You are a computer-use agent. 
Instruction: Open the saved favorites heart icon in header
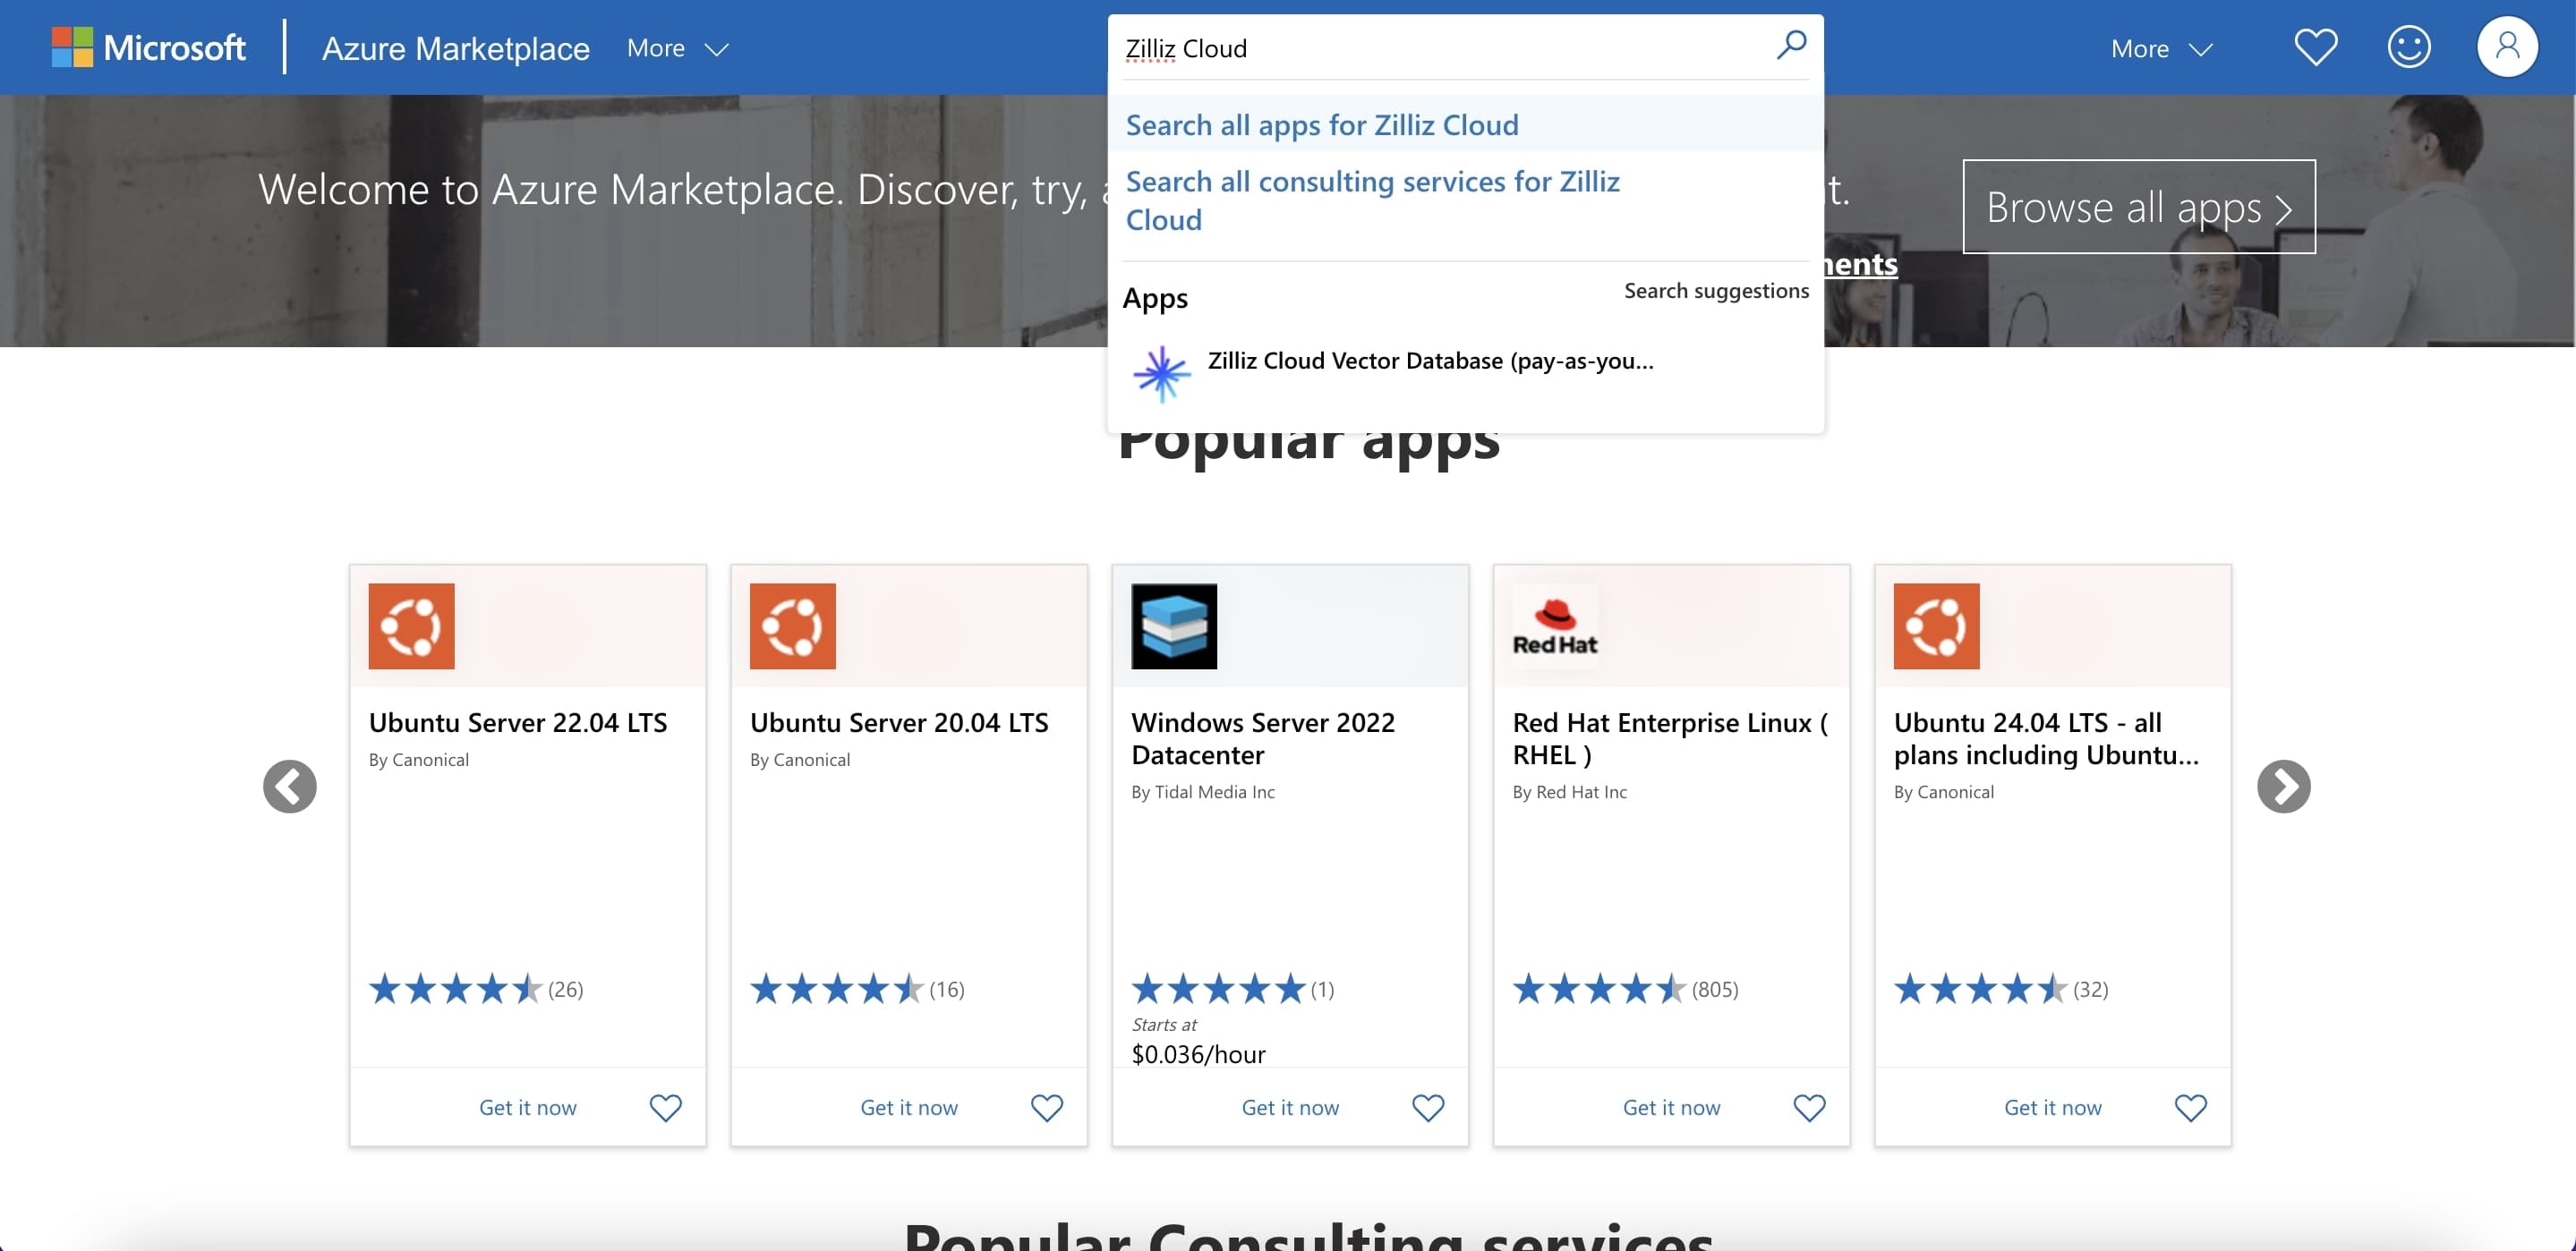[x=2315, y=47]
